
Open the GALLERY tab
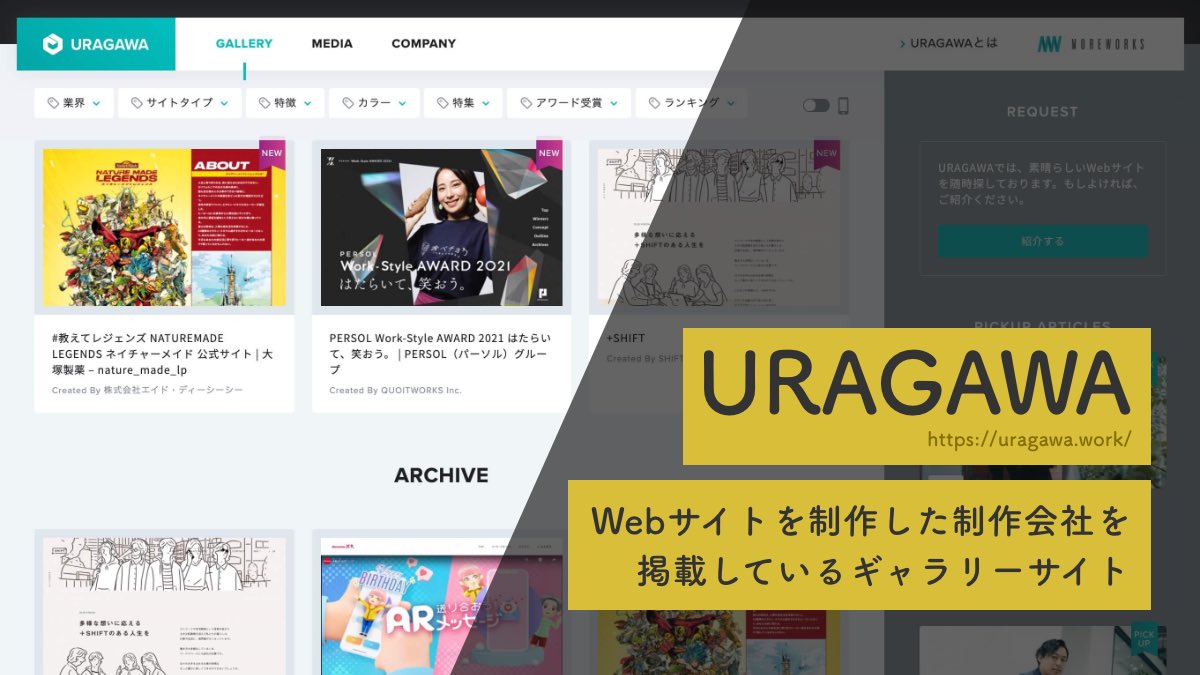[x=244, y=44]
